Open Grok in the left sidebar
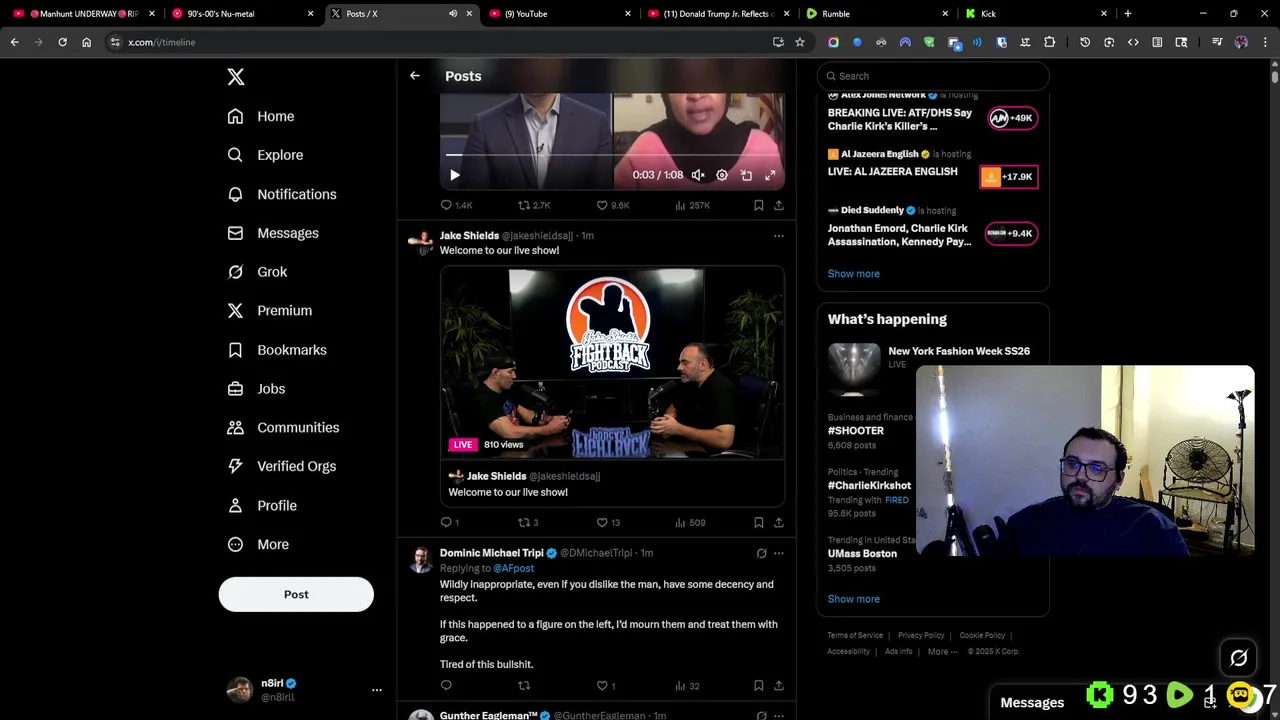This screenshot has height=720, width=1280. point(257,272)
